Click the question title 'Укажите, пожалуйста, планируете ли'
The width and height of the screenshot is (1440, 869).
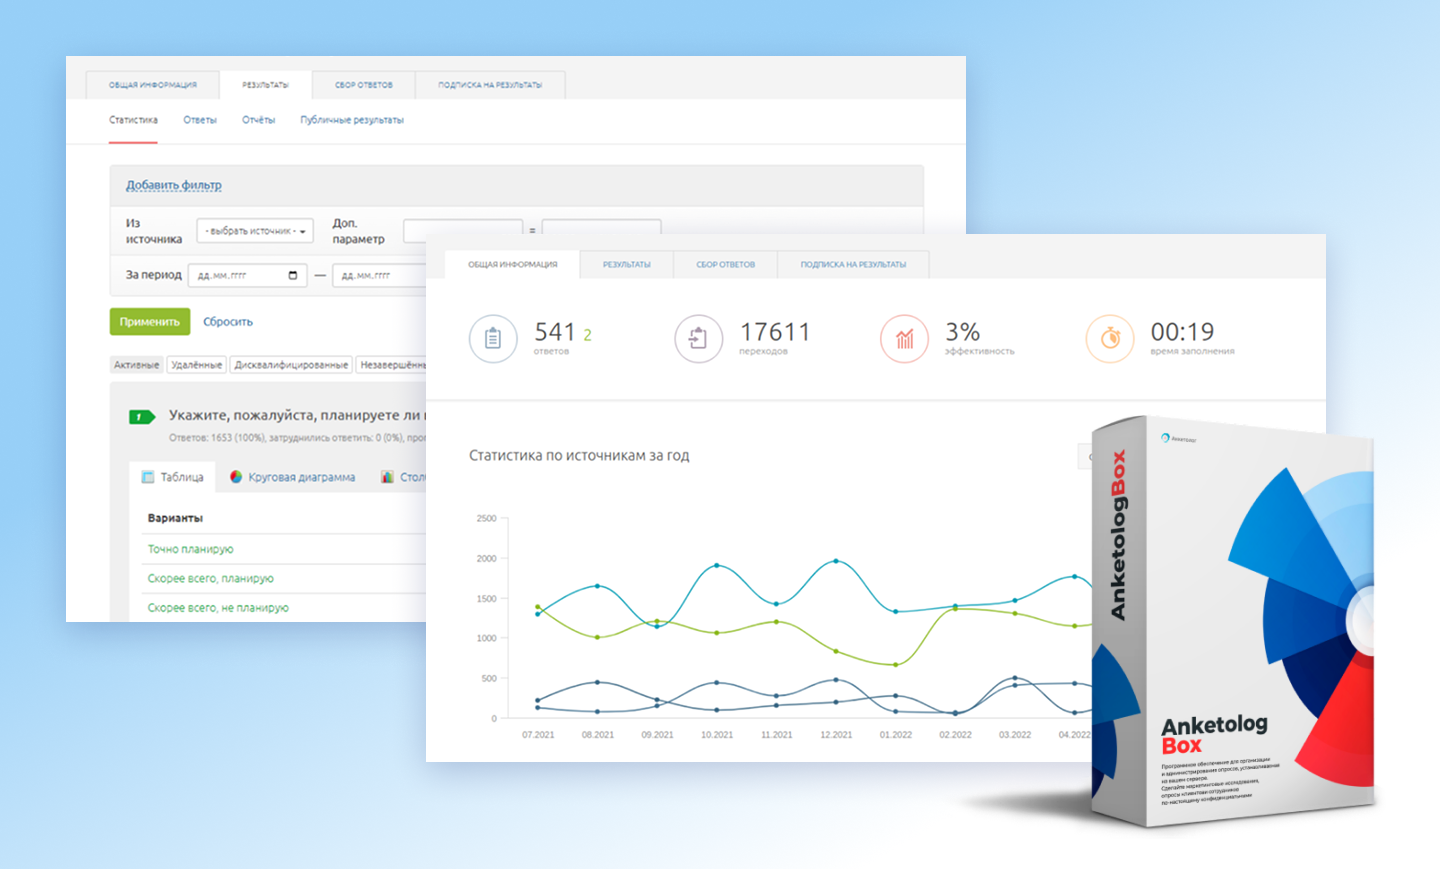(x=297, y=415)
